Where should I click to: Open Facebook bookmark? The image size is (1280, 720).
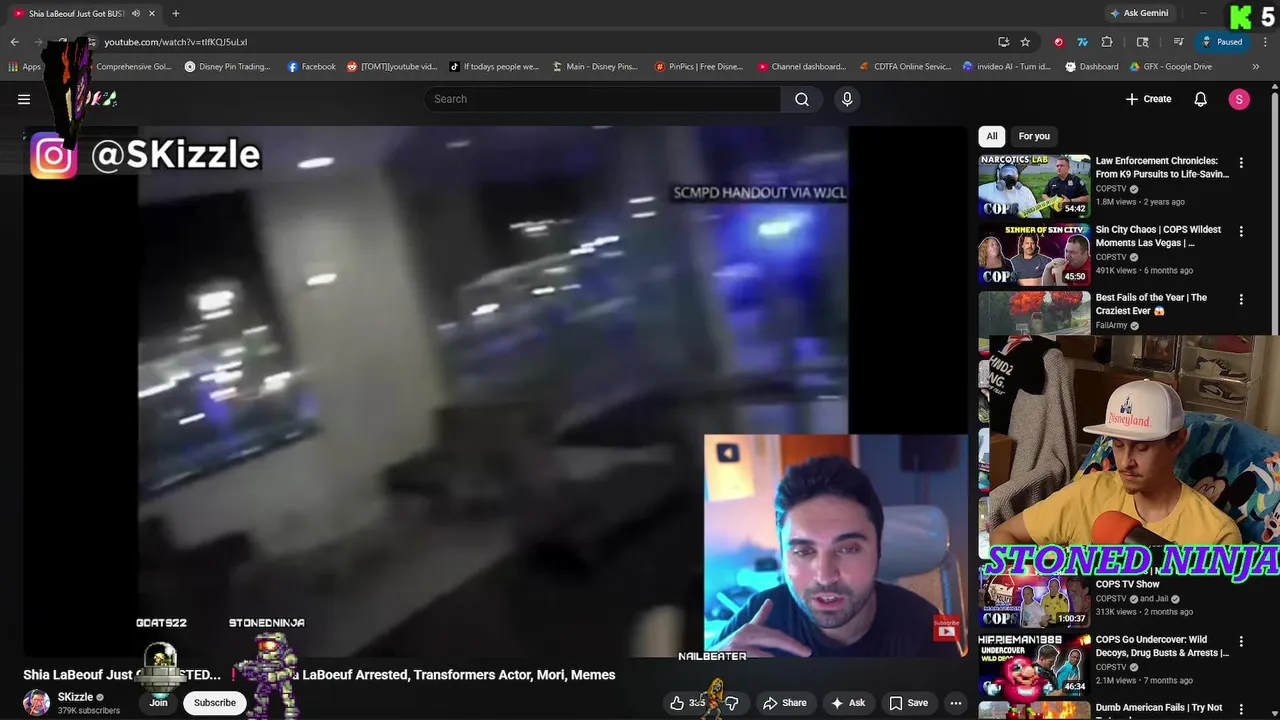311,67
